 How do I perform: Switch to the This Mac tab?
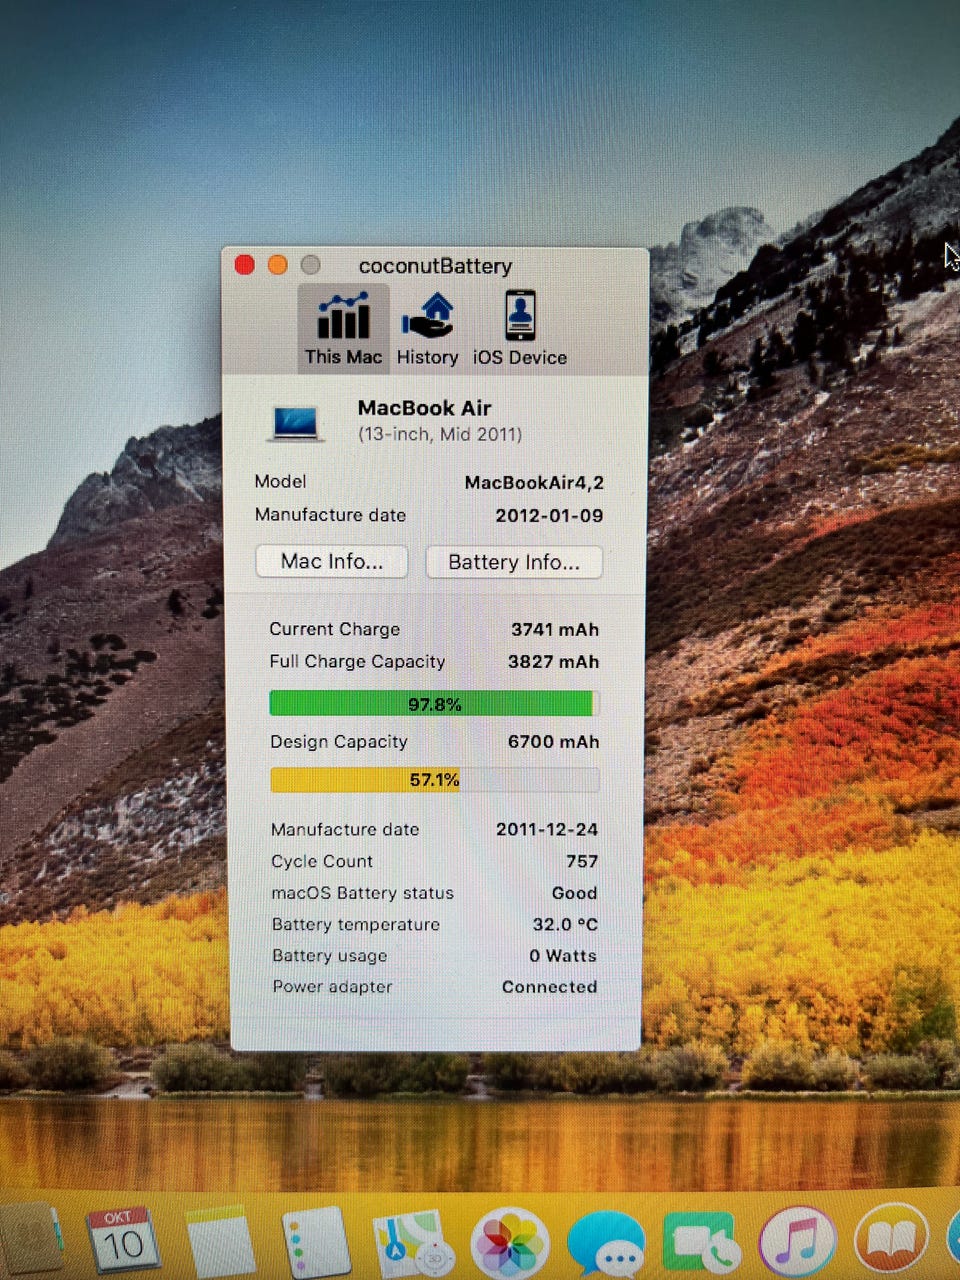[343, 328]
